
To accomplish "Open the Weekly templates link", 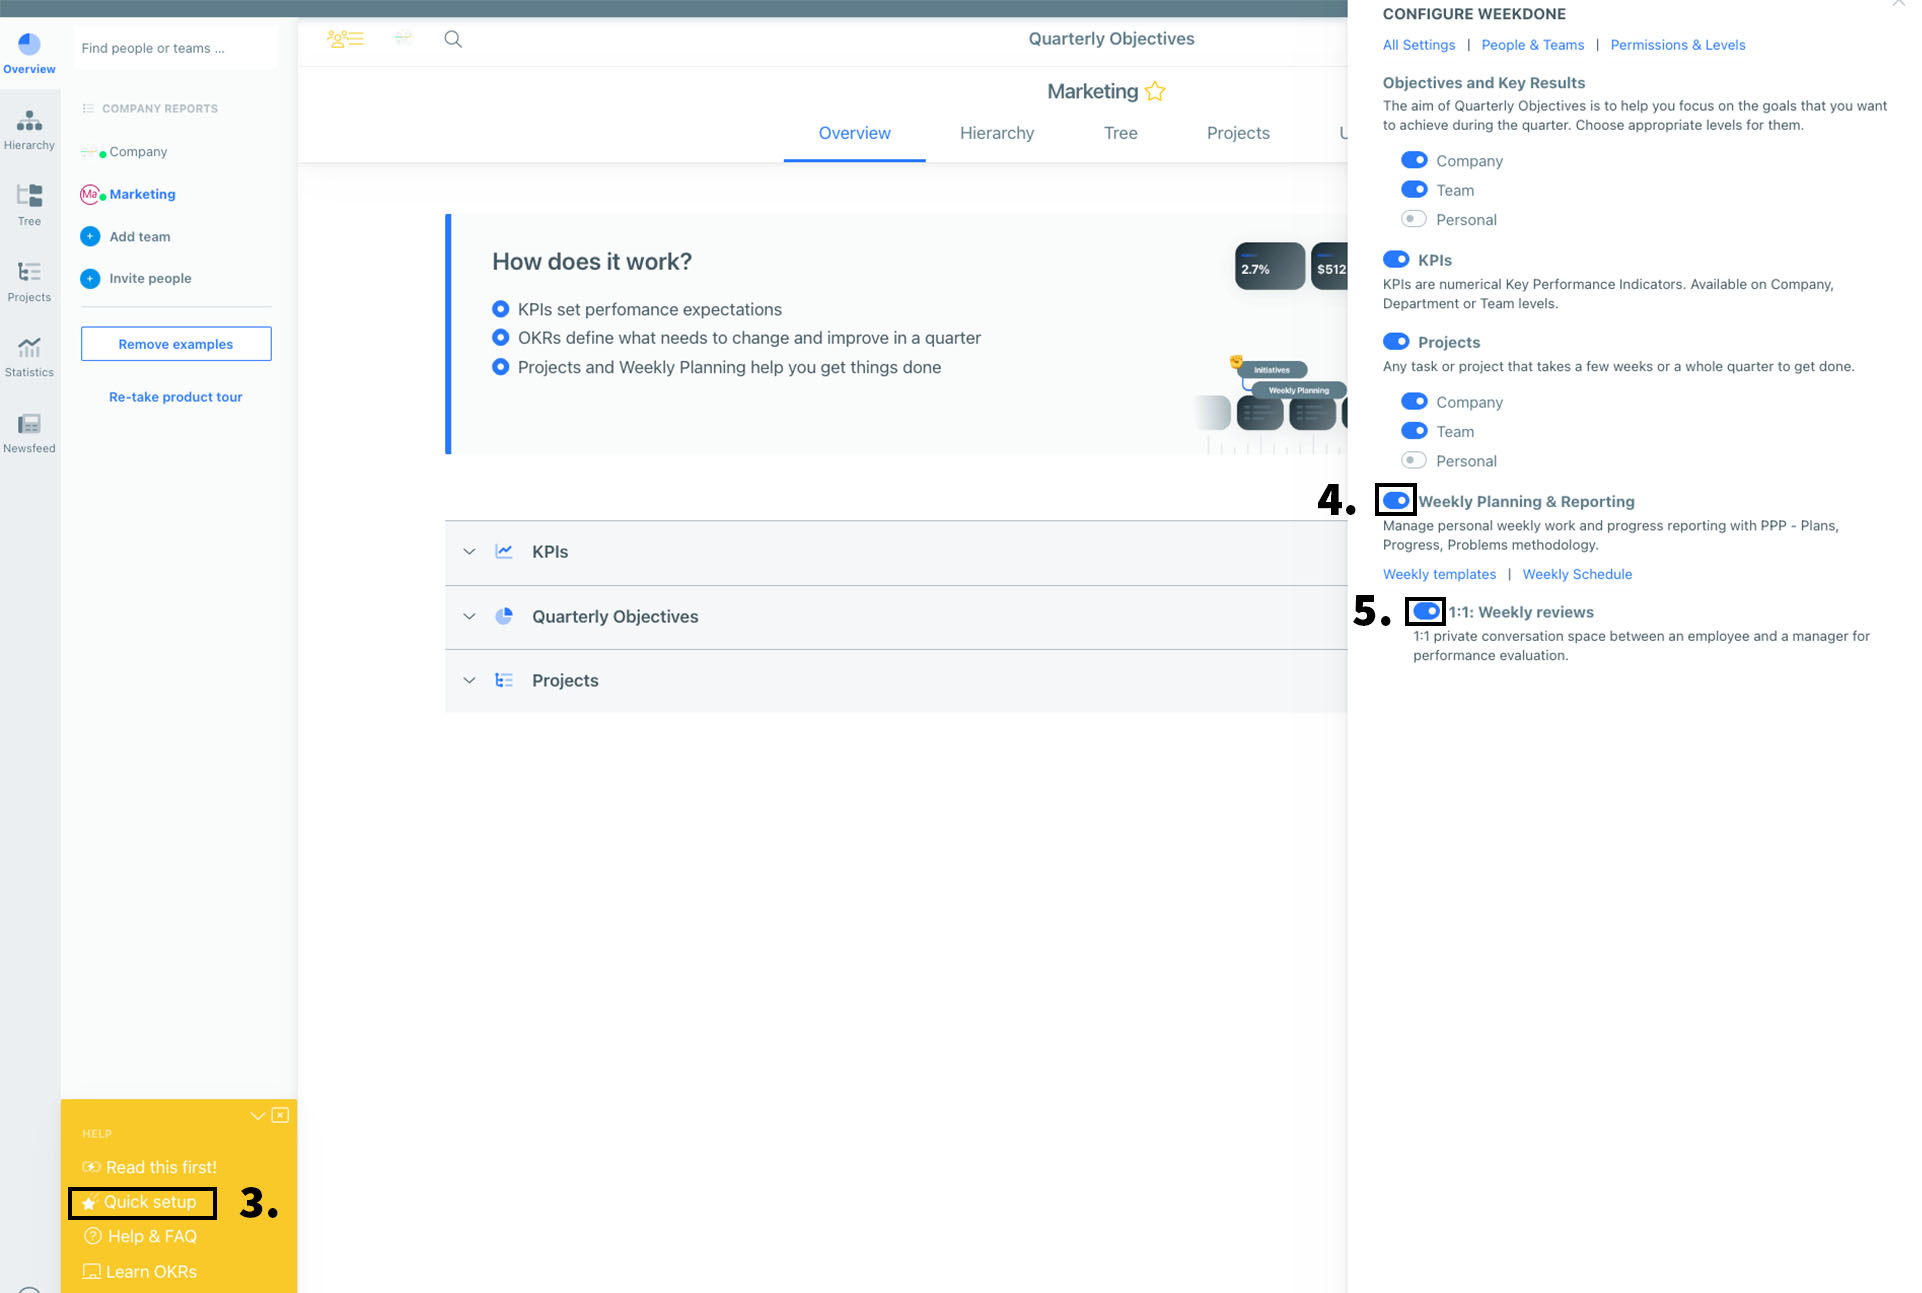I will point(1439,574).
